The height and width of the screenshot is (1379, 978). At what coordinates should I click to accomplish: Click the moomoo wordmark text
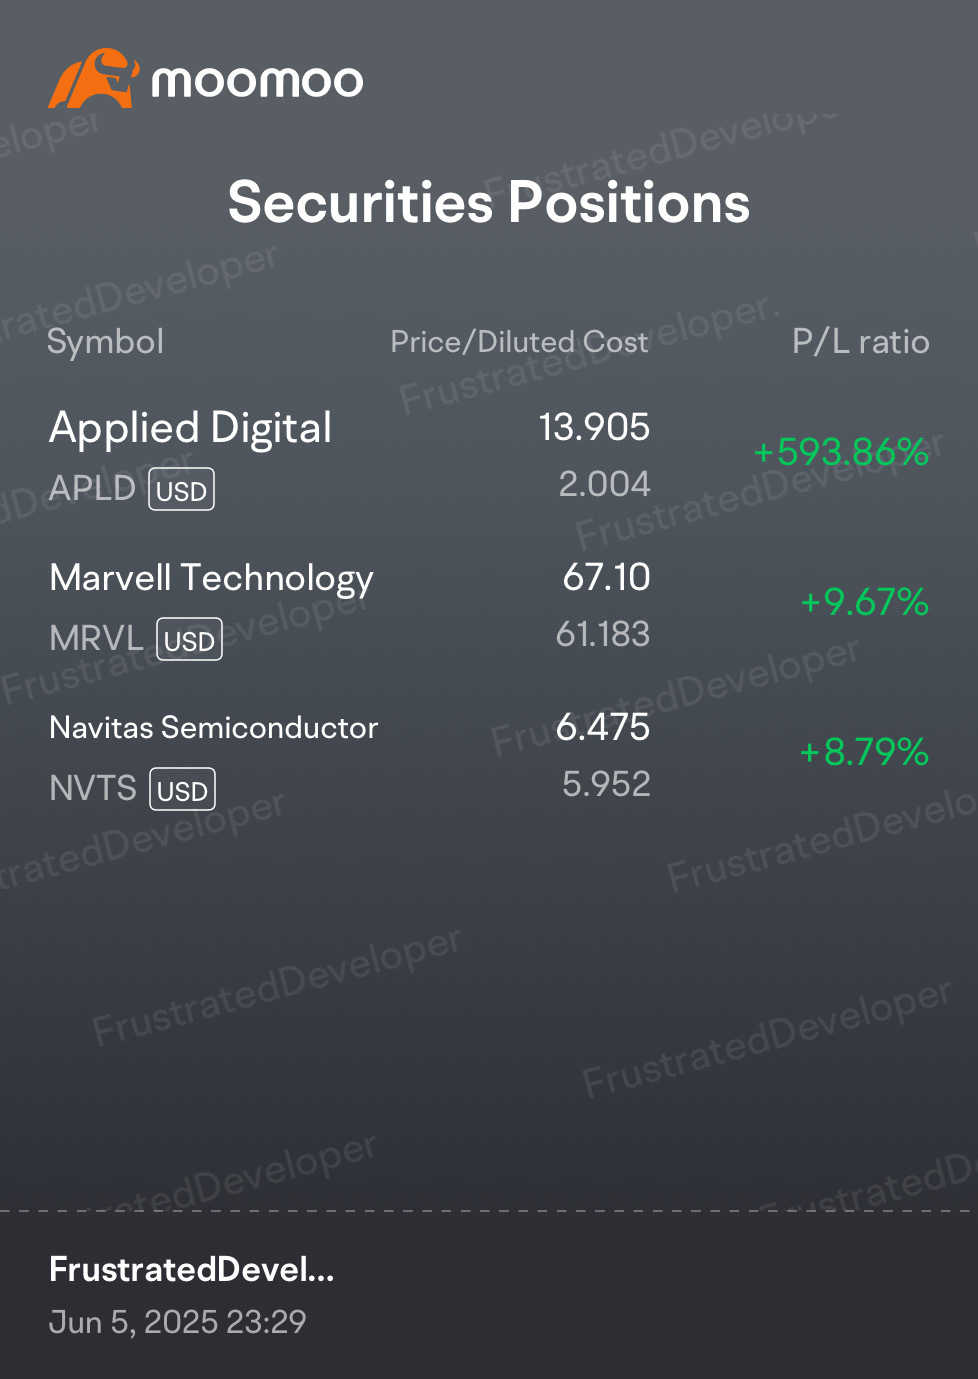257,81
